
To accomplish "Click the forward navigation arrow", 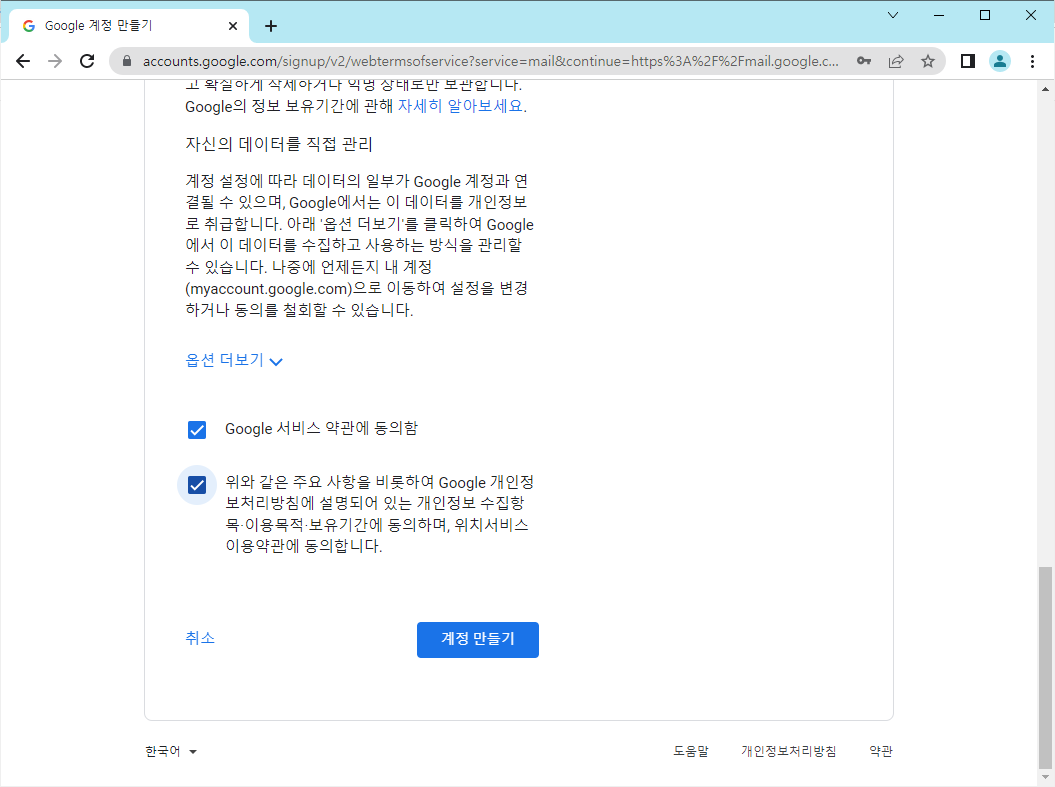I will point(55,61).
